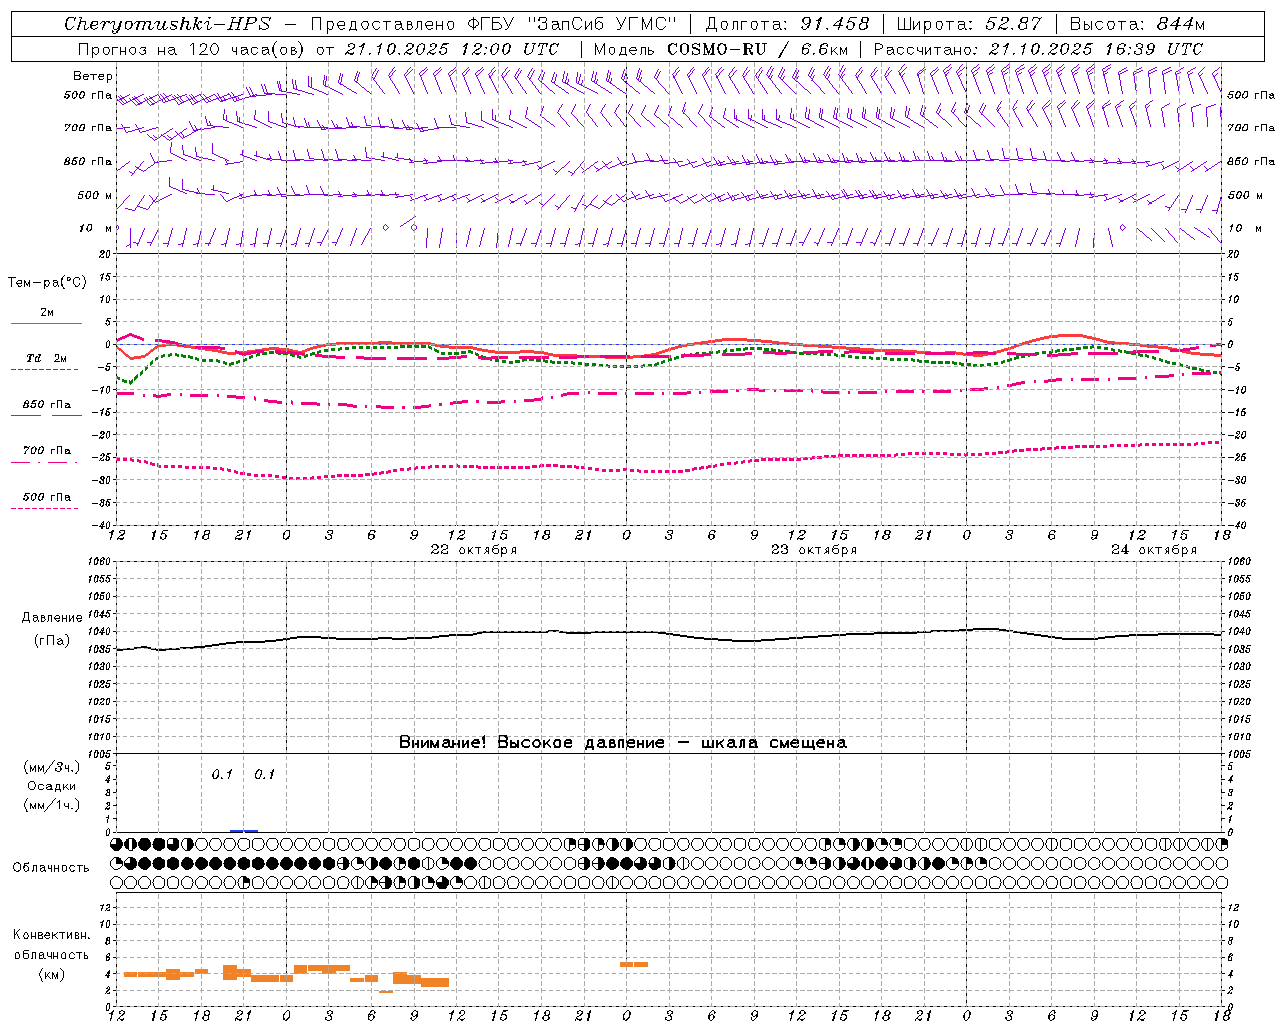Screen dimensions: 1280x1024
Task: Click the 700 гПа temperature legend label
Action: tap(47, 451)
